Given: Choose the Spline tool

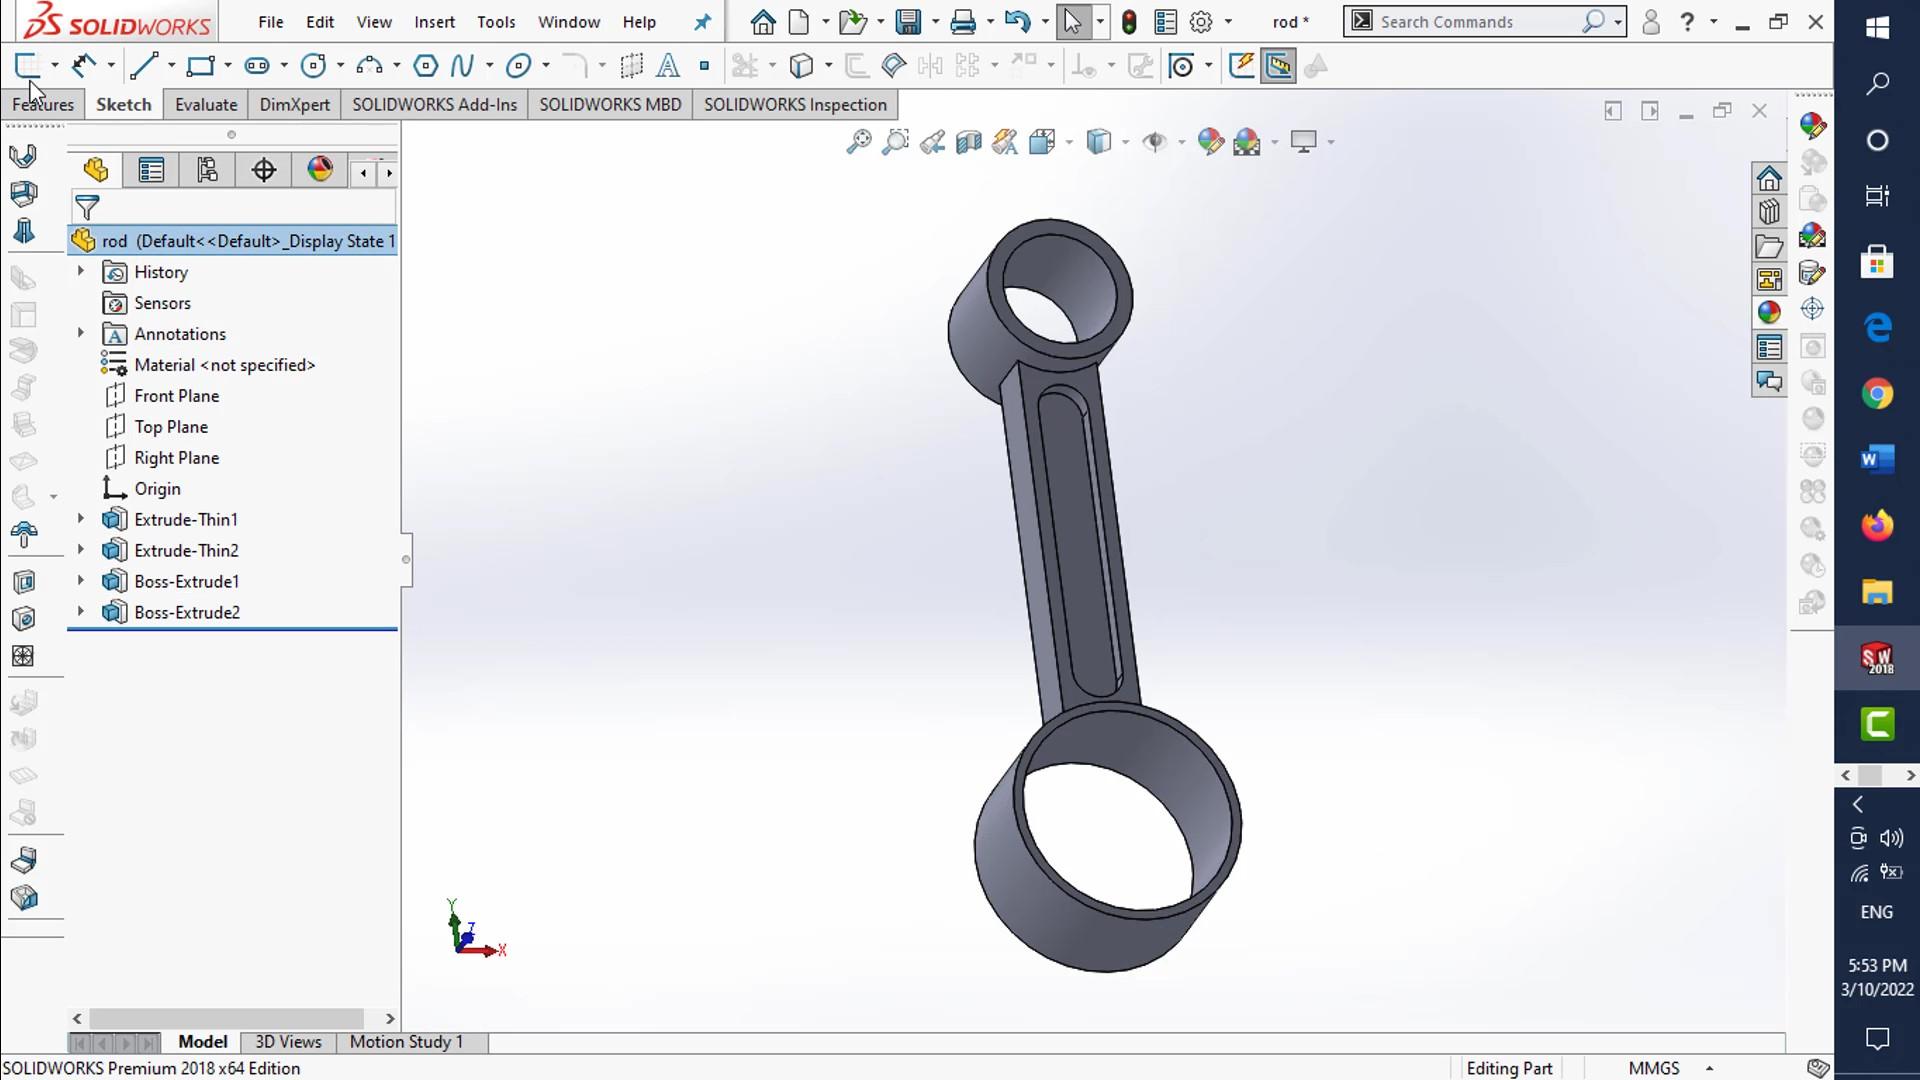Looking at the screenshot, I should pyautogui.click(x=462, y=65).
